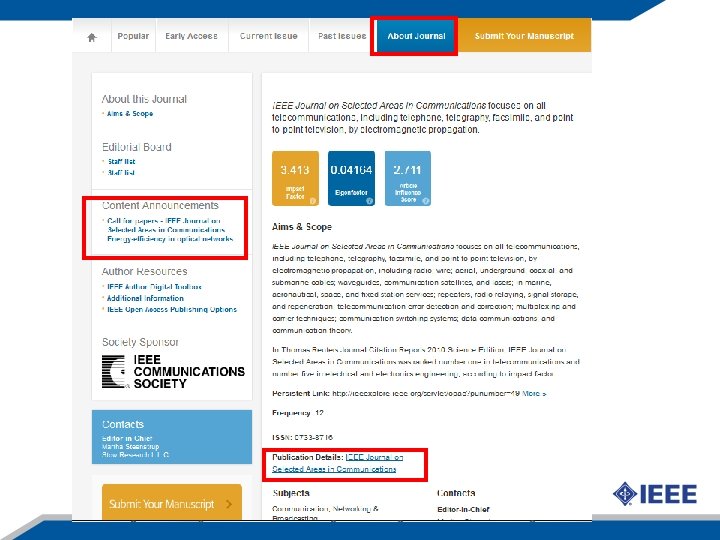Click the IEEE logo on the slide
This screenshot has width=720, height=540.
655,494
